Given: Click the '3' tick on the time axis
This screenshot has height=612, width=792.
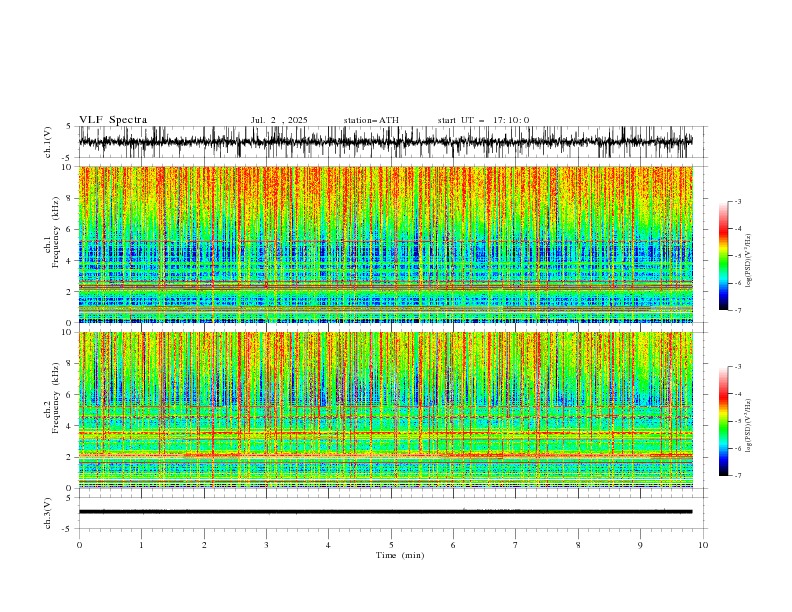Looking at the screenshot, I should [x=266, y=545].
